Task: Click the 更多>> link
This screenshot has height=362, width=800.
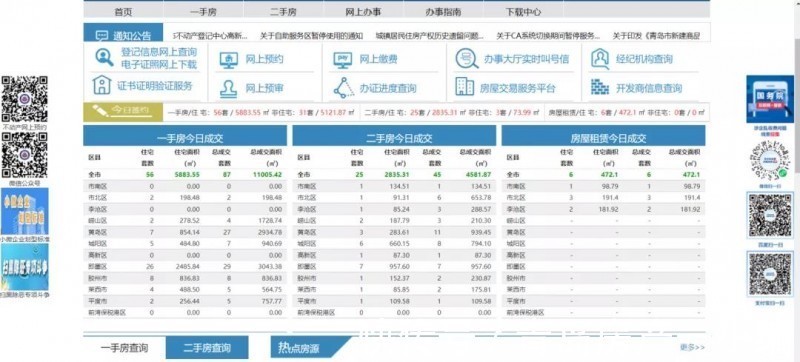Action: pyautogui.click(x=692, y=347)
